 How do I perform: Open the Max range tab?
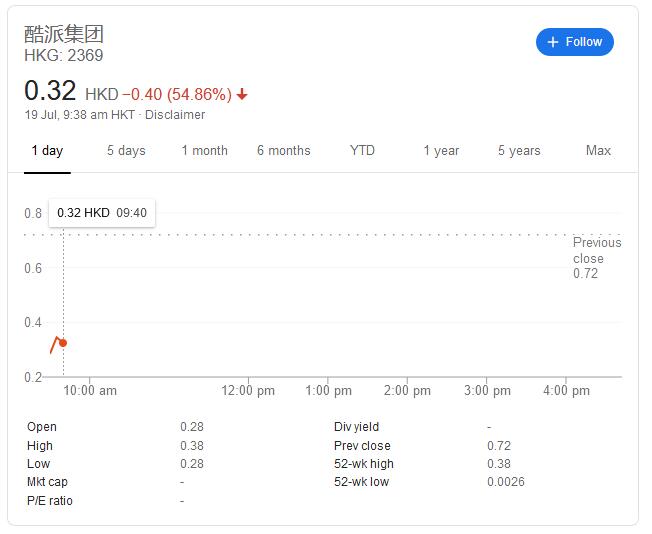598,151
